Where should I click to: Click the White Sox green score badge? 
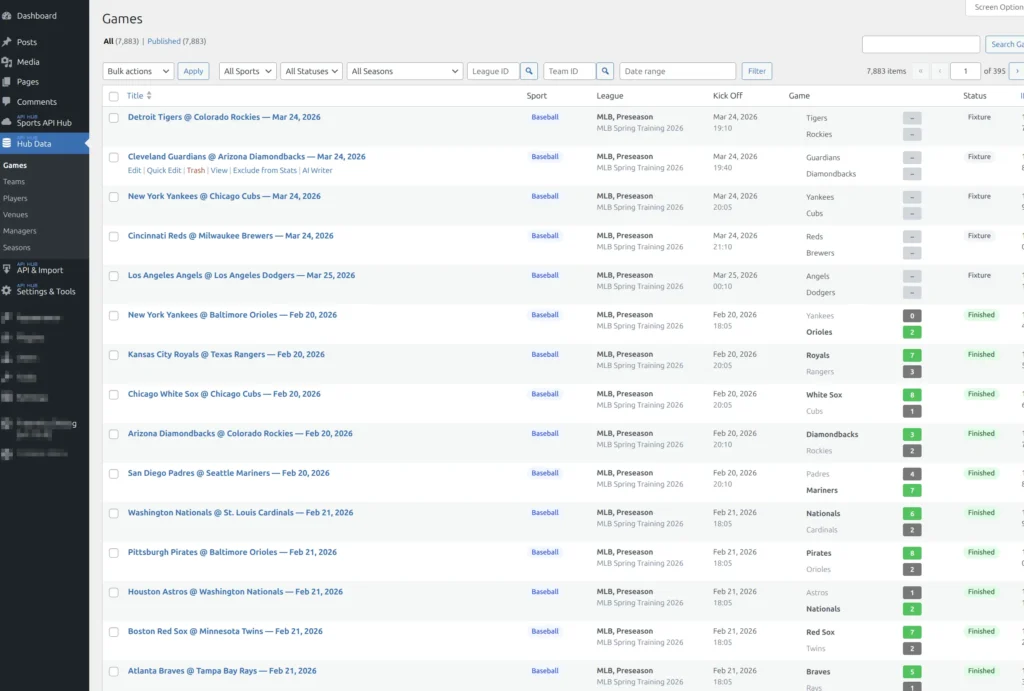point(912,395)
